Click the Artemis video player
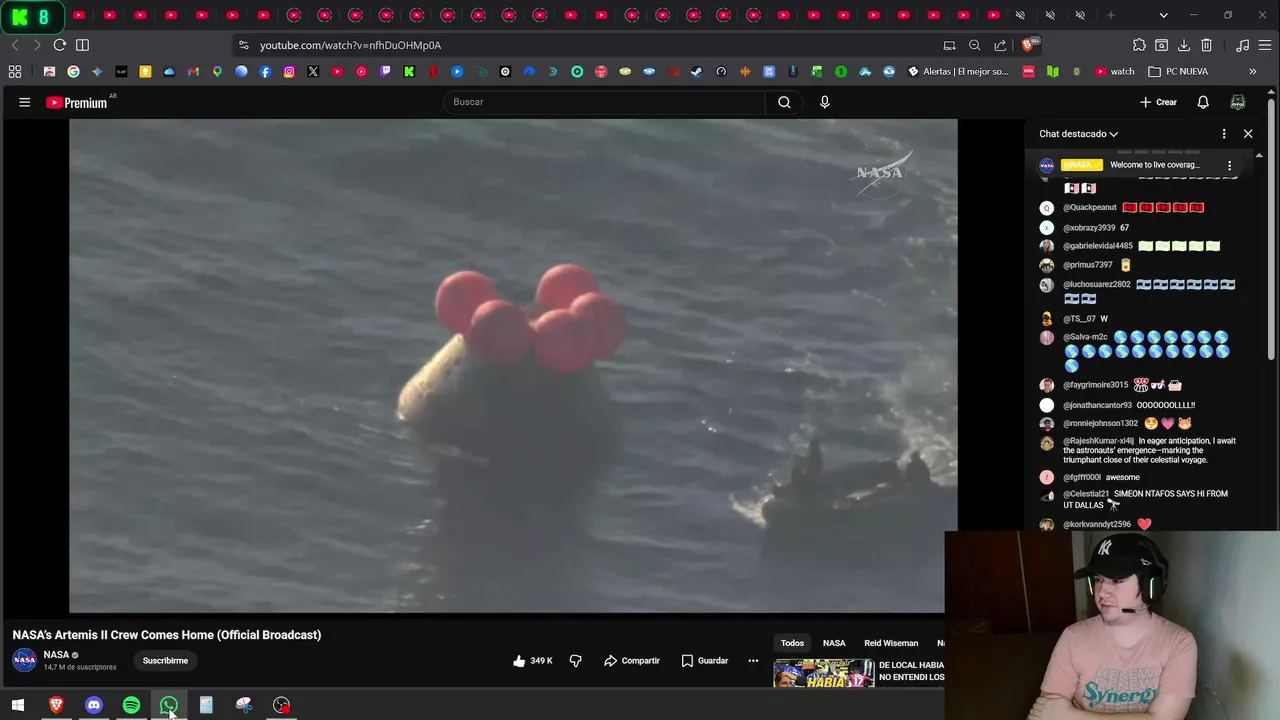 coord(513,366)
